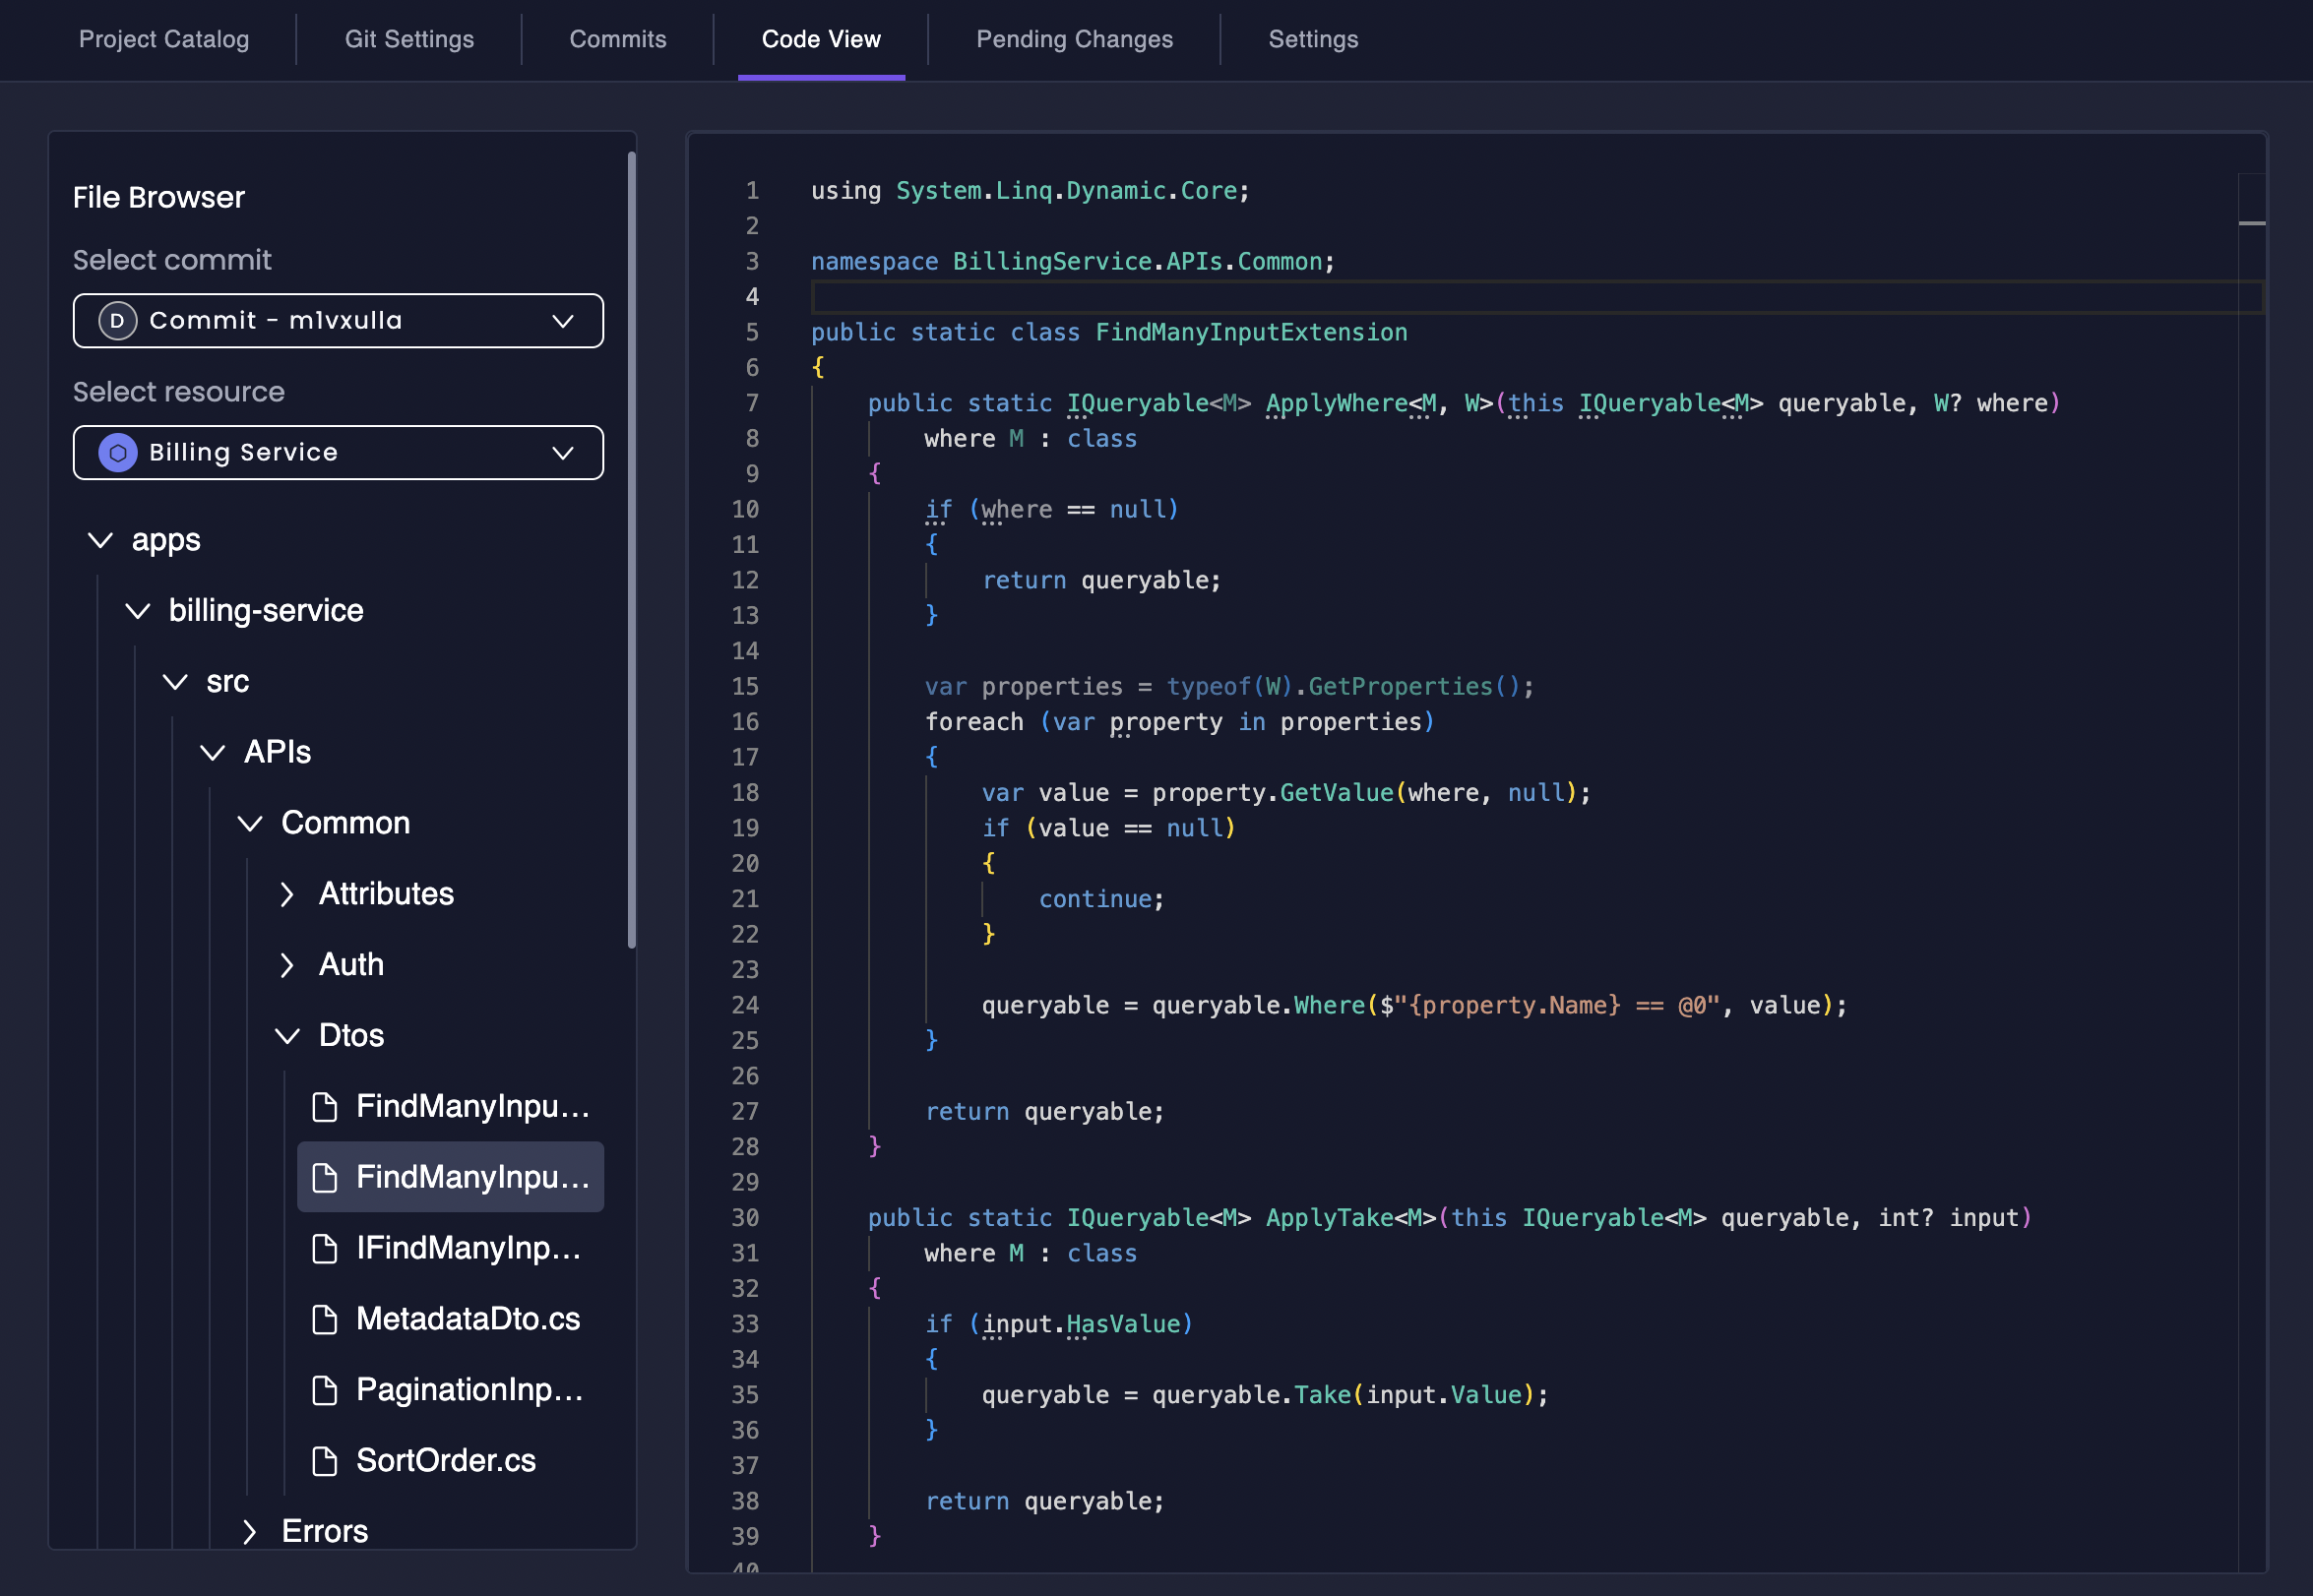Open the Select commit dropdown
Screen dimensions: 2313x1596
click(x=338, y=321)
